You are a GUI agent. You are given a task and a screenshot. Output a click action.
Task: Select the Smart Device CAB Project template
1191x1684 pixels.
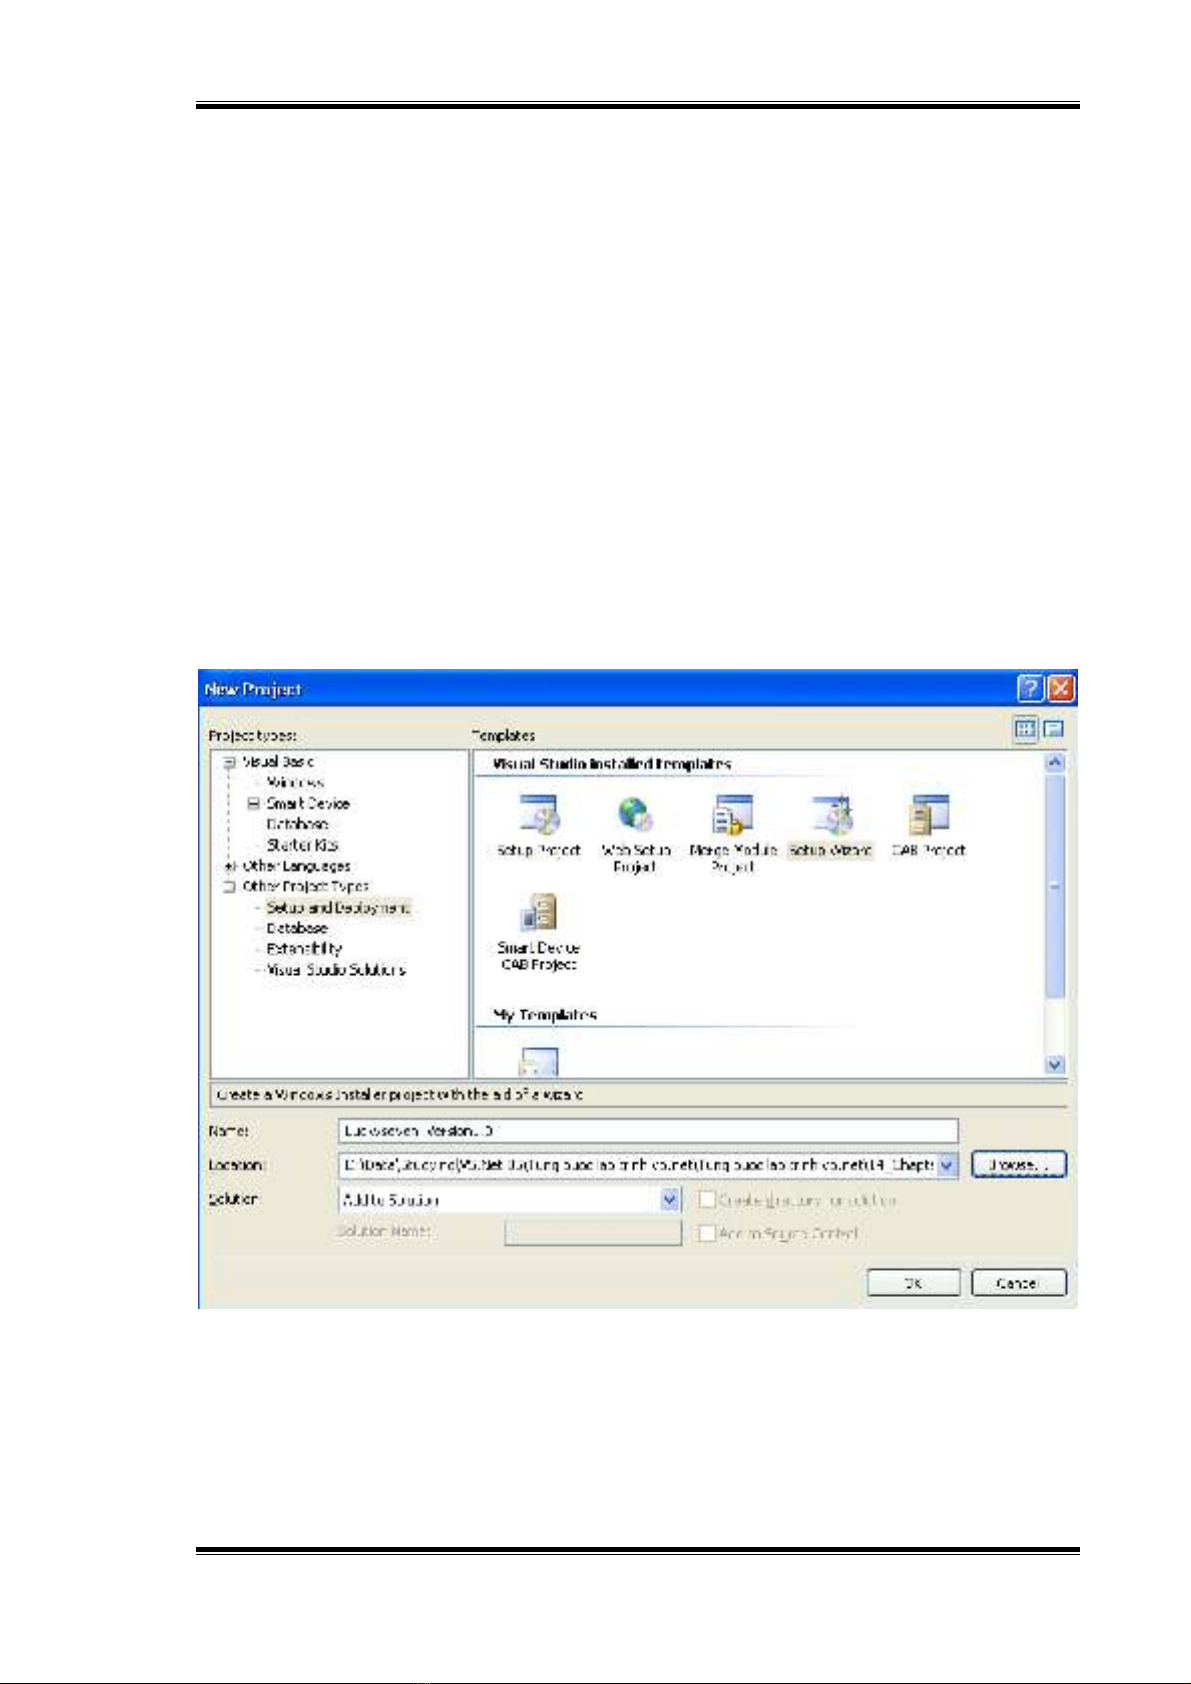(538, 914)
